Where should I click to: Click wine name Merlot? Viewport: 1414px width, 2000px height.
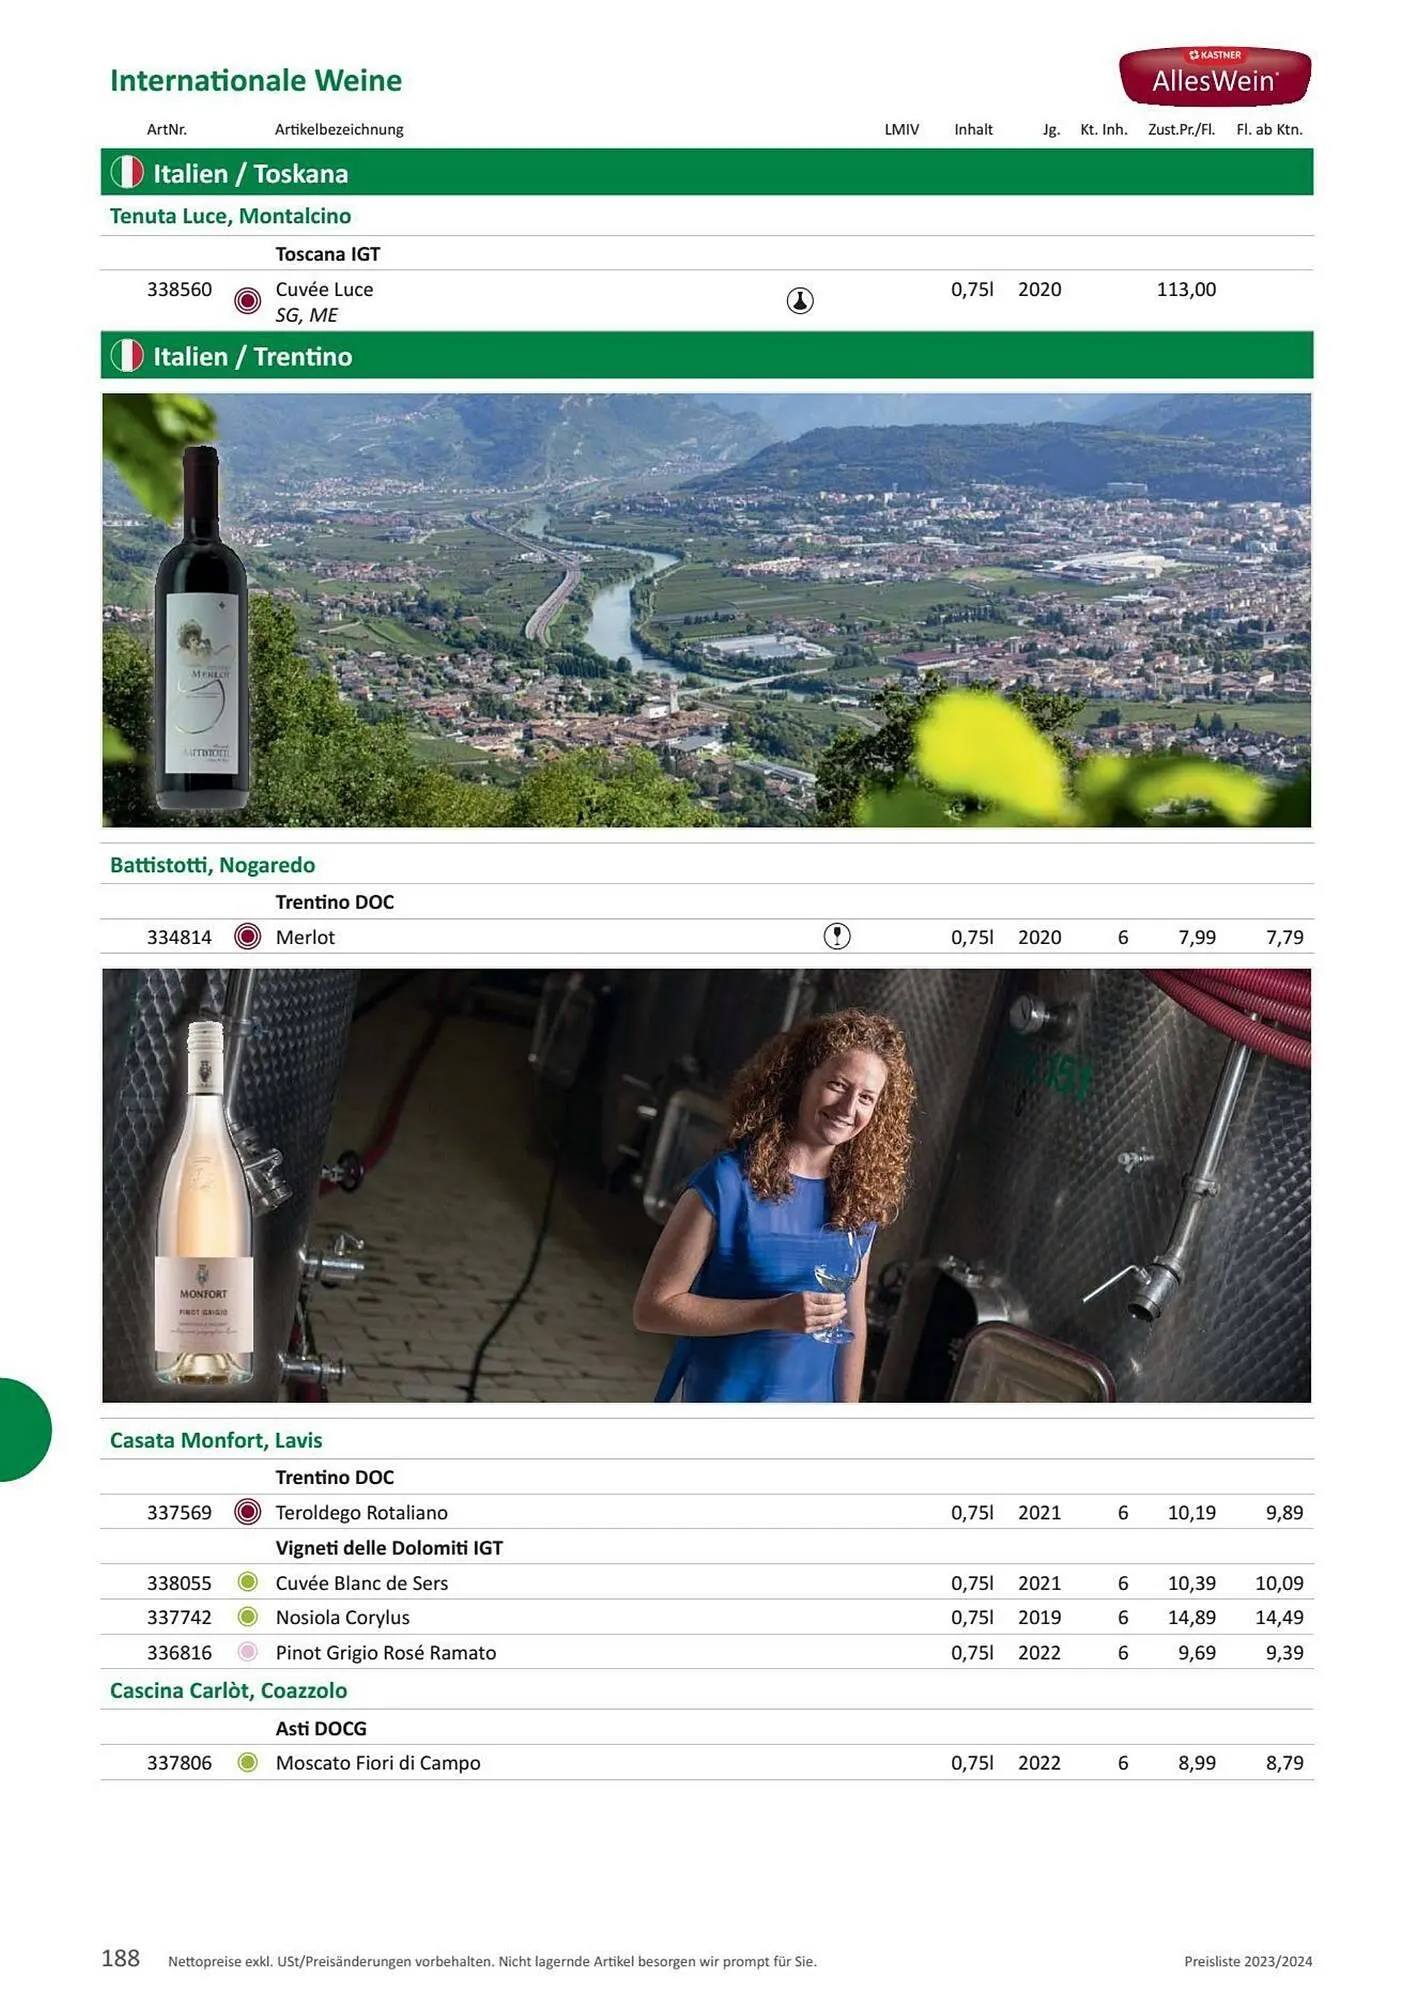(305, 937)
